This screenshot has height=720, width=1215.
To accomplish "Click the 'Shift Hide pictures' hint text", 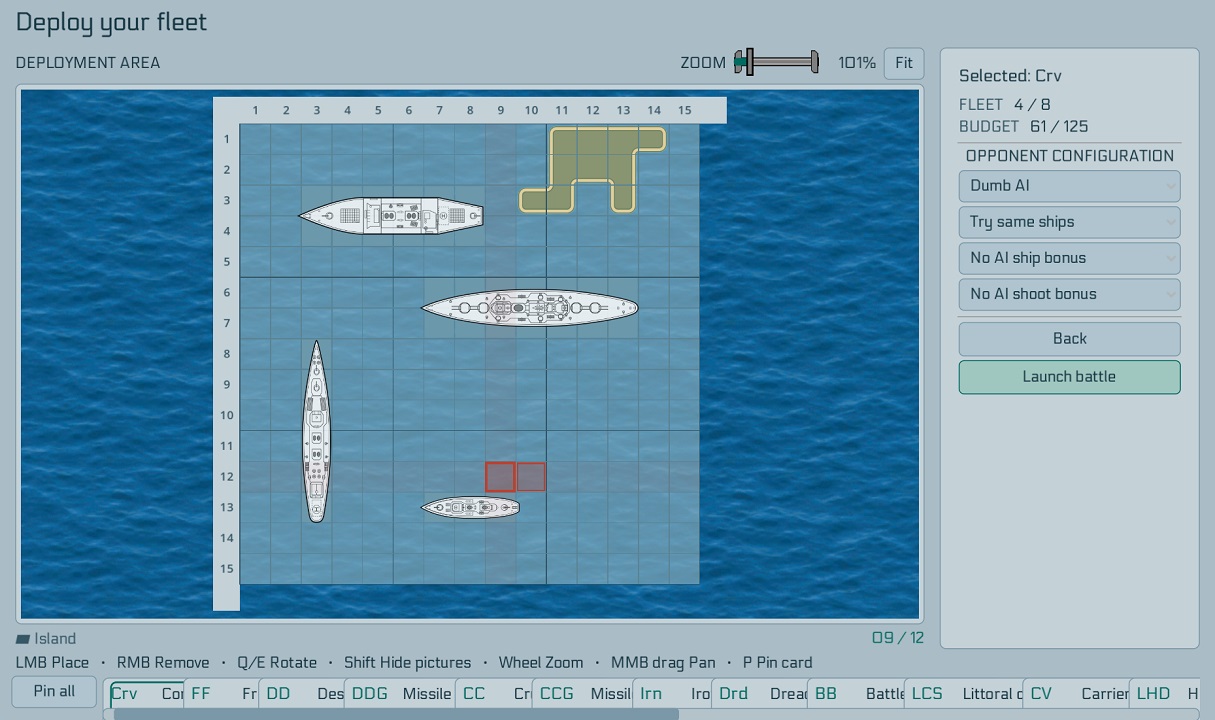I will pyautogui.click(x=407, y=663).
